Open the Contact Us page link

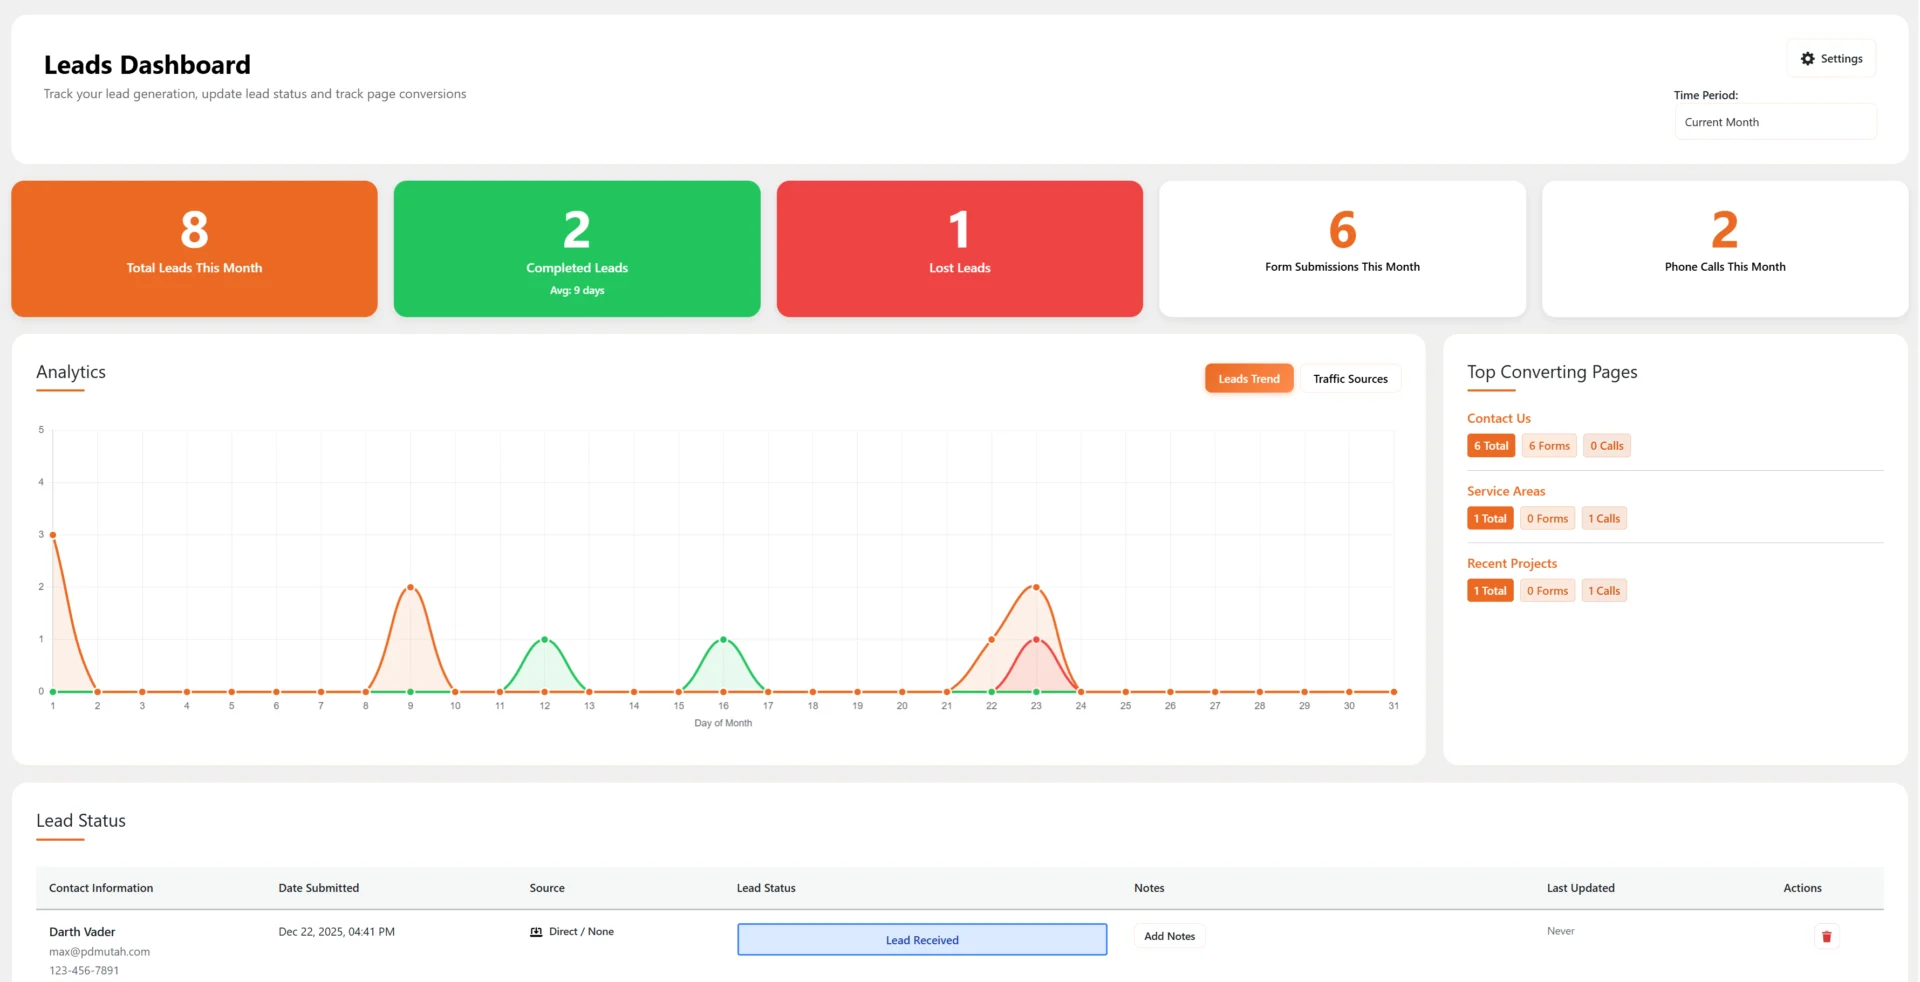[x=1498, y=419]
